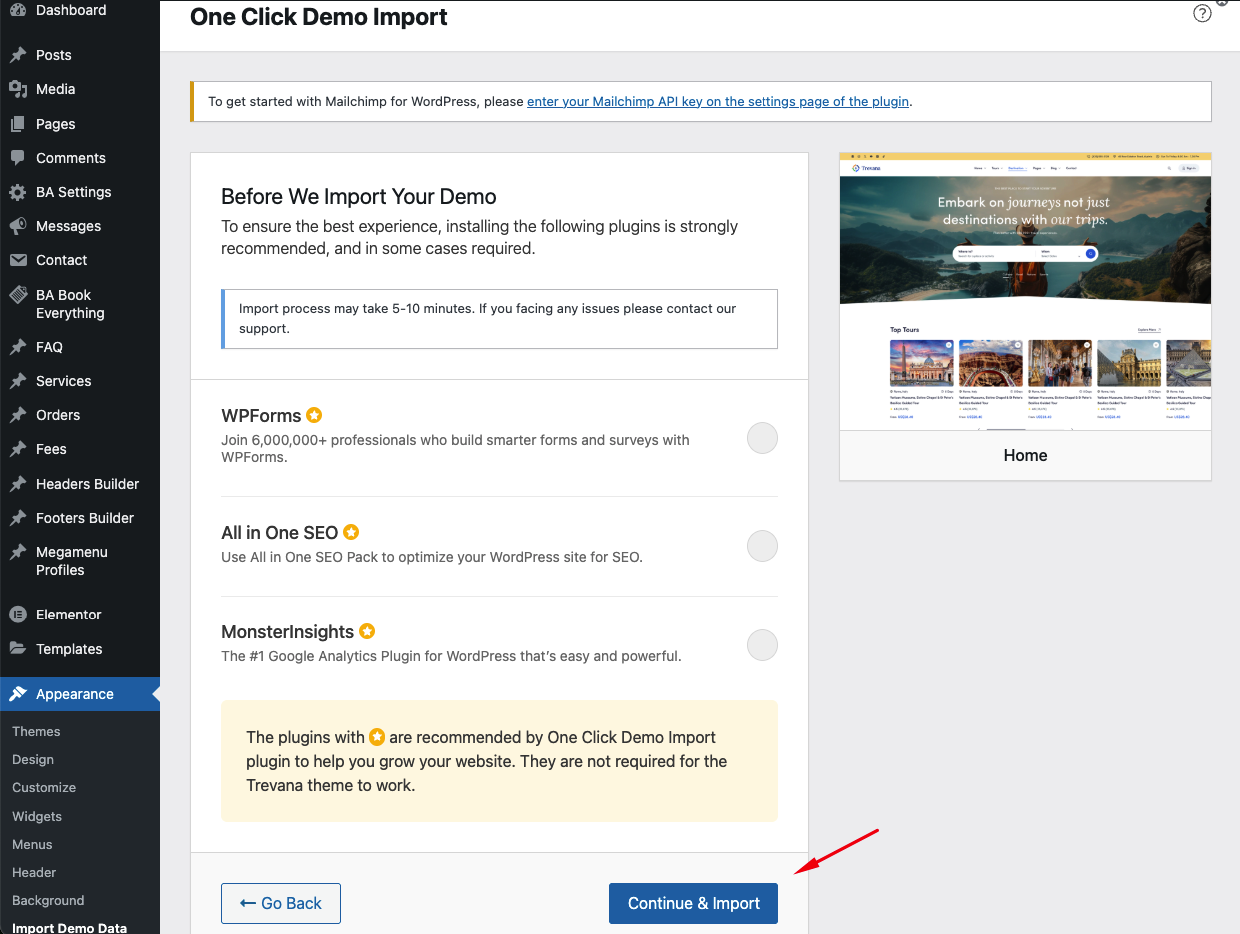Open Themes in the Appearance submenu
The width and height of the screenshot is (1240, 934).
36,732
